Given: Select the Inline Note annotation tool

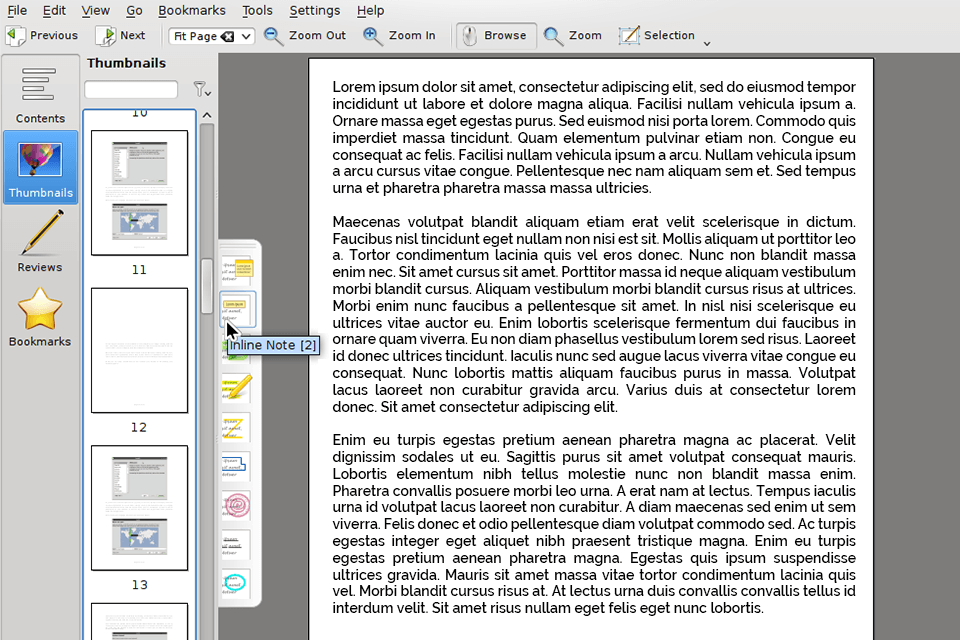Looking at the screenshot, I should (x=238, y=310).
